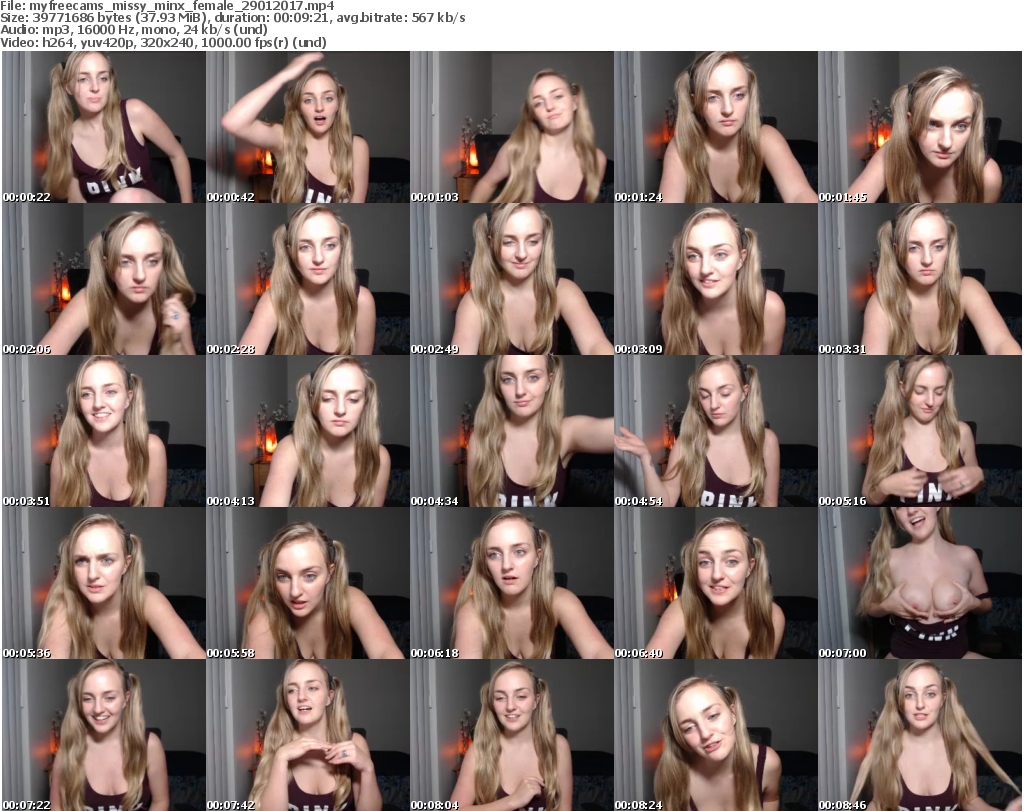Click the thumbnail labeled 00:07:22
Screen dimensions: 1024x811
click(103, 735)
